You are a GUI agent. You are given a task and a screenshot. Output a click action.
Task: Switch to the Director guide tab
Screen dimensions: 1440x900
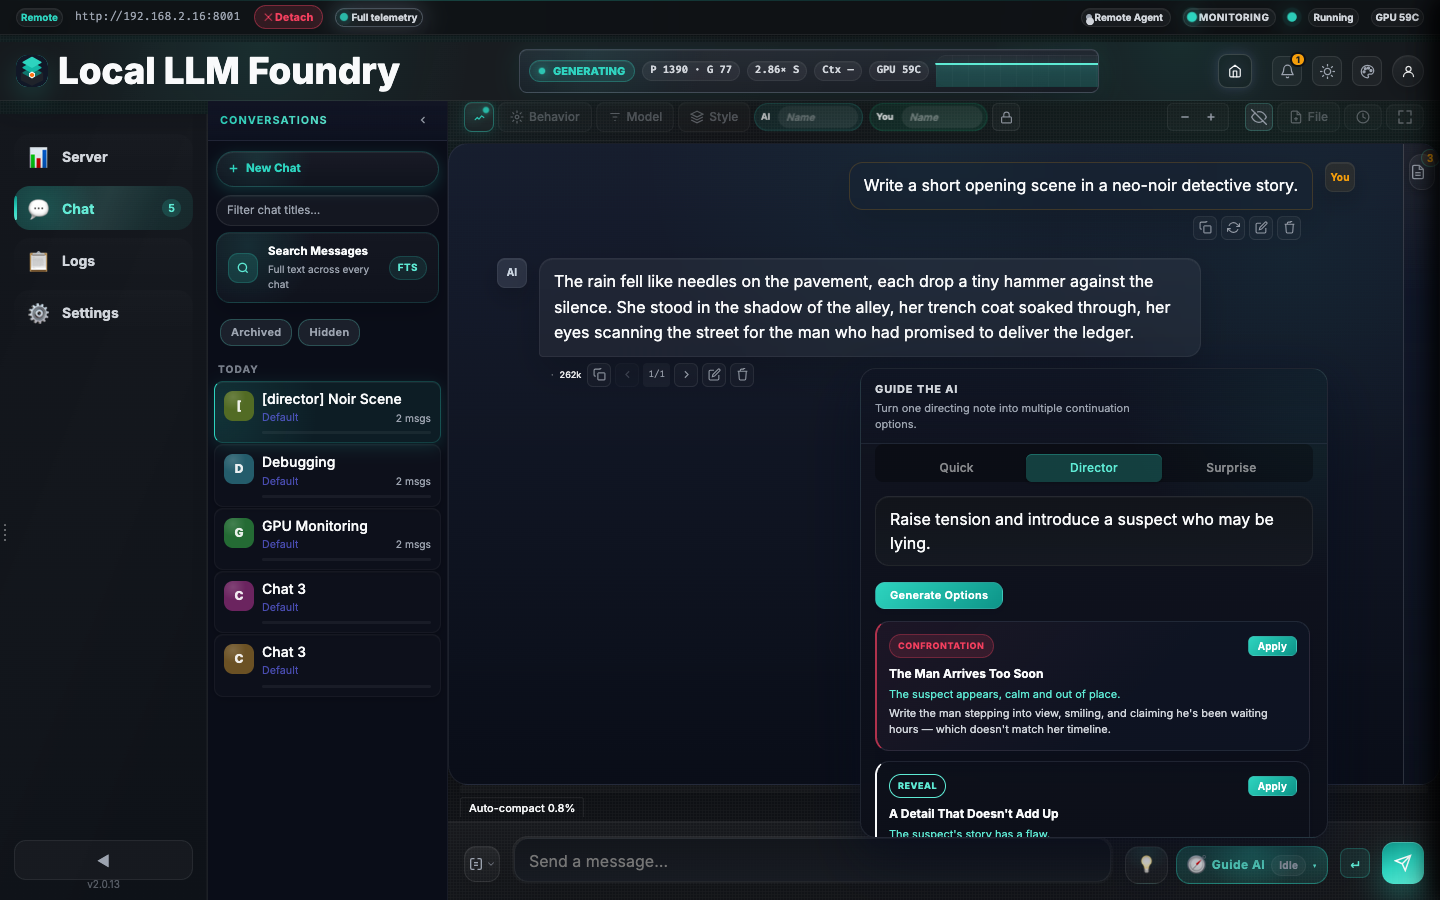(x=1094, y=468)
